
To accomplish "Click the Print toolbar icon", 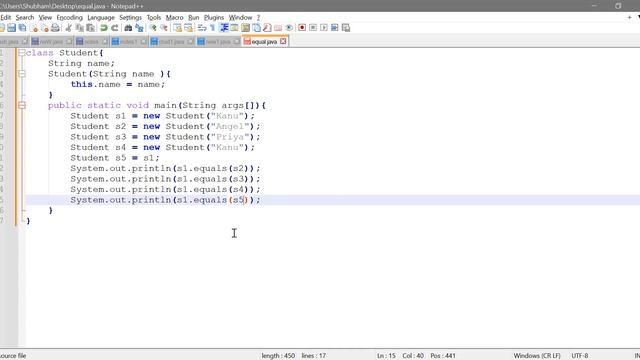I will pyautogui.click(x=55, y=28).
